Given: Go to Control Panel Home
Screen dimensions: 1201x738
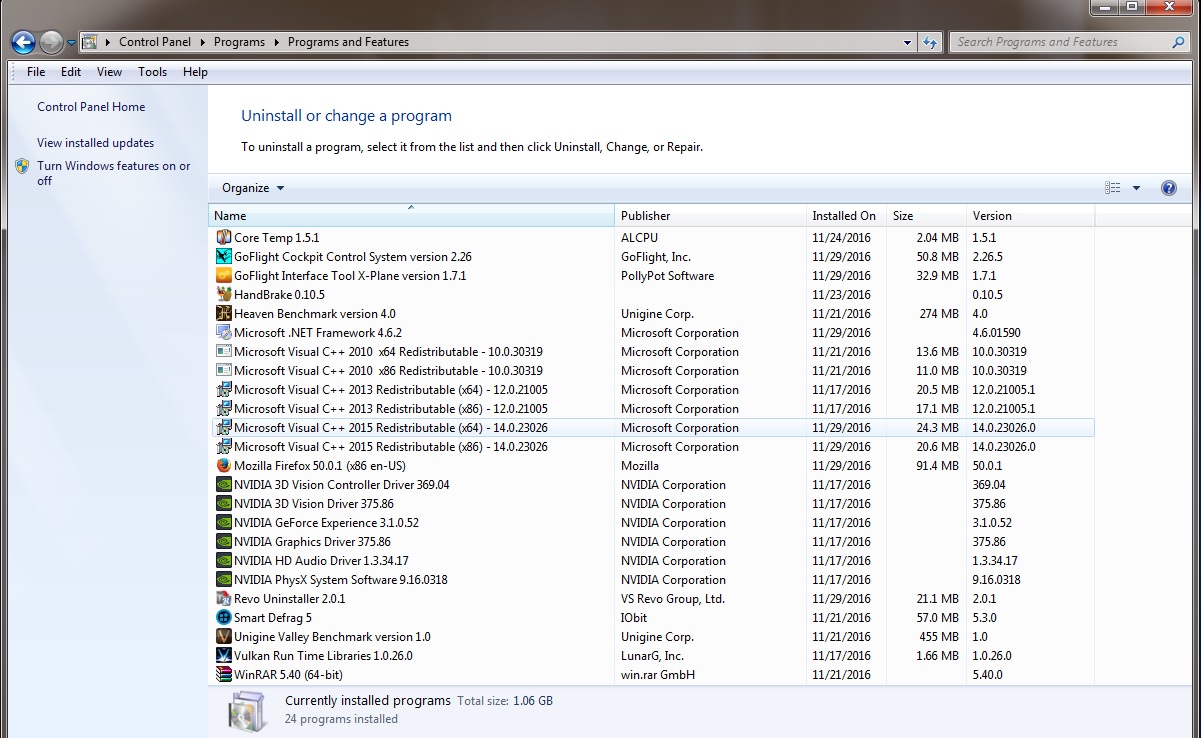Looking at the screenshot, I should pyautogui.click(x=91, y=107).
